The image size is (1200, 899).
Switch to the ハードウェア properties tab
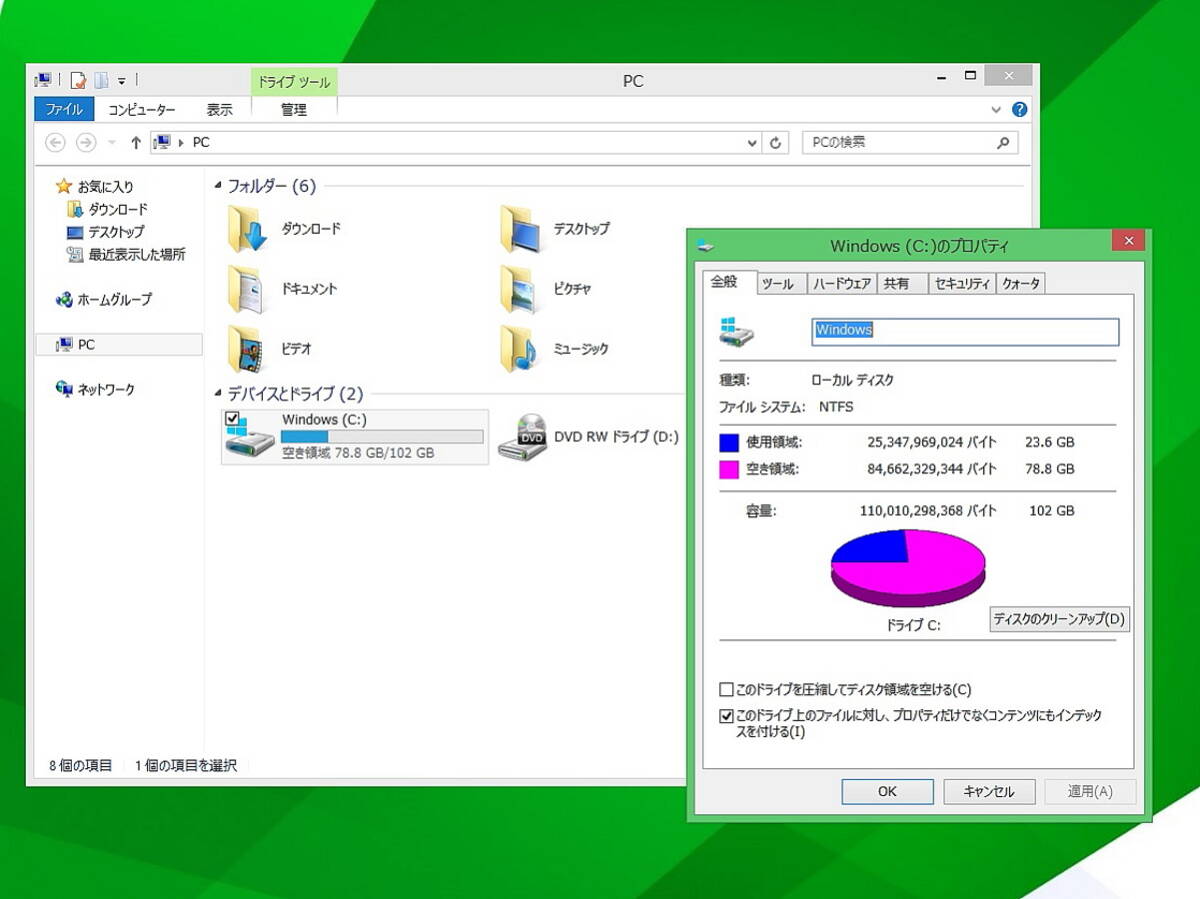point(842,284)
